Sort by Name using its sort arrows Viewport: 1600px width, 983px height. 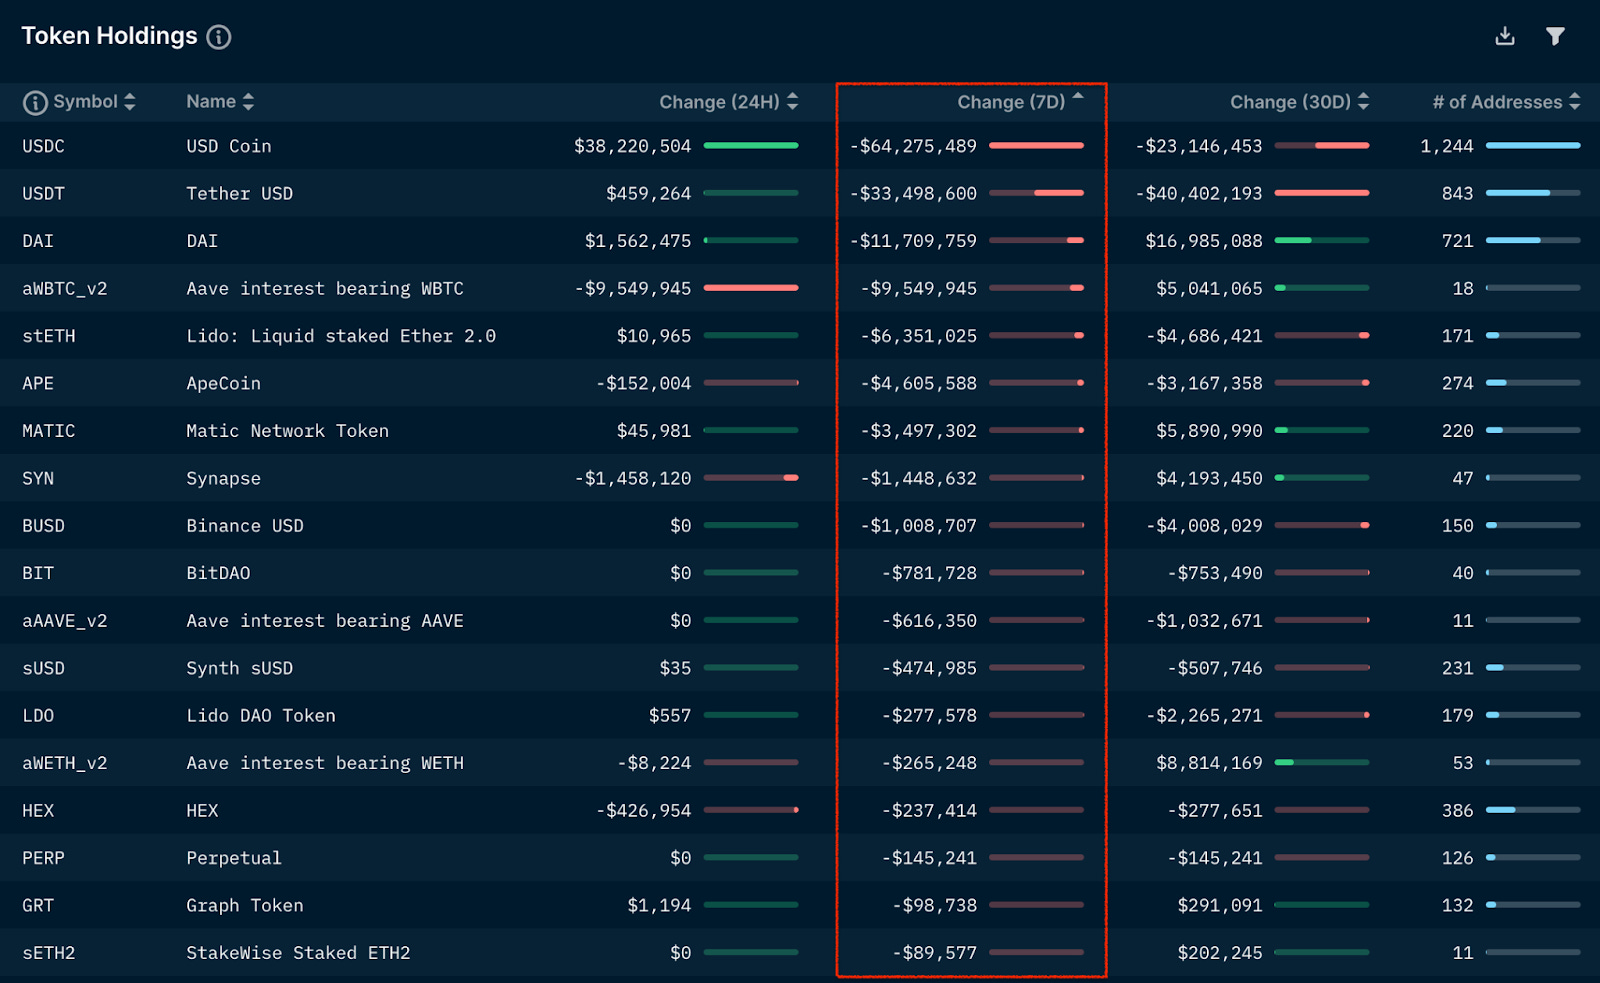click(x=248, y=102)
